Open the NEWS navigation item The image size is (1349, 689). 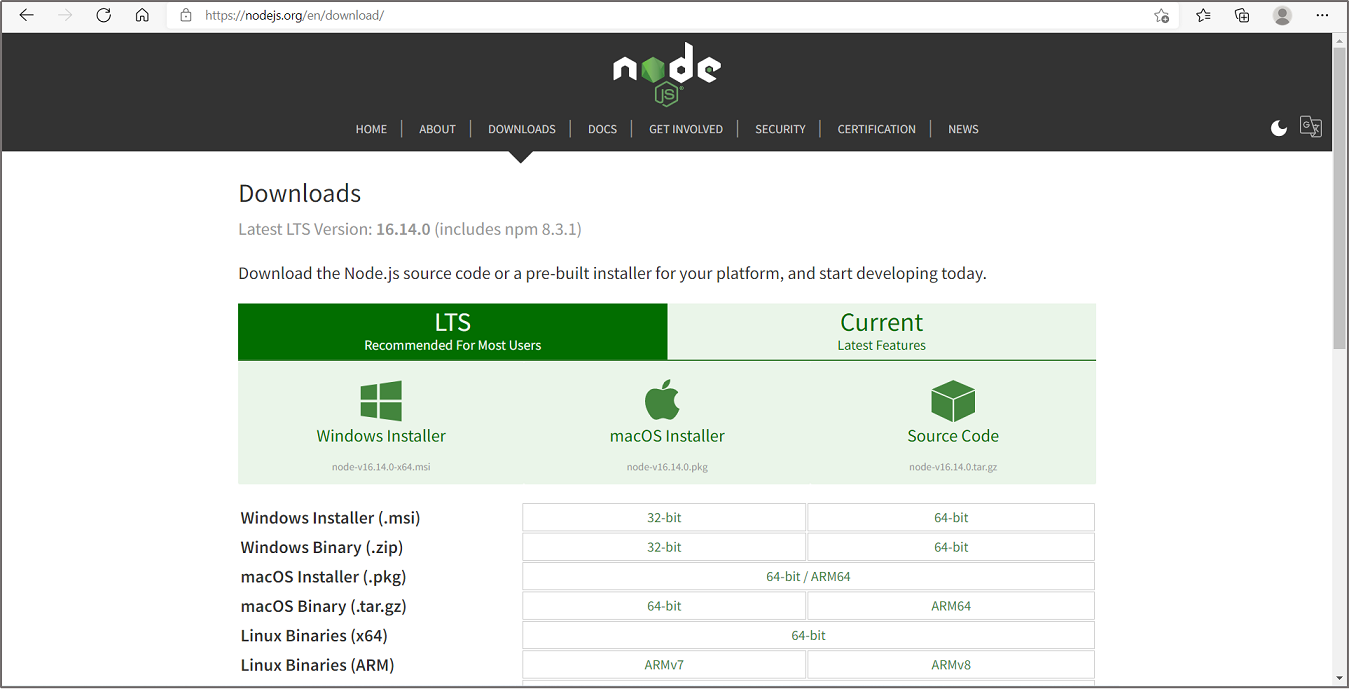click(x=963, y=129)
